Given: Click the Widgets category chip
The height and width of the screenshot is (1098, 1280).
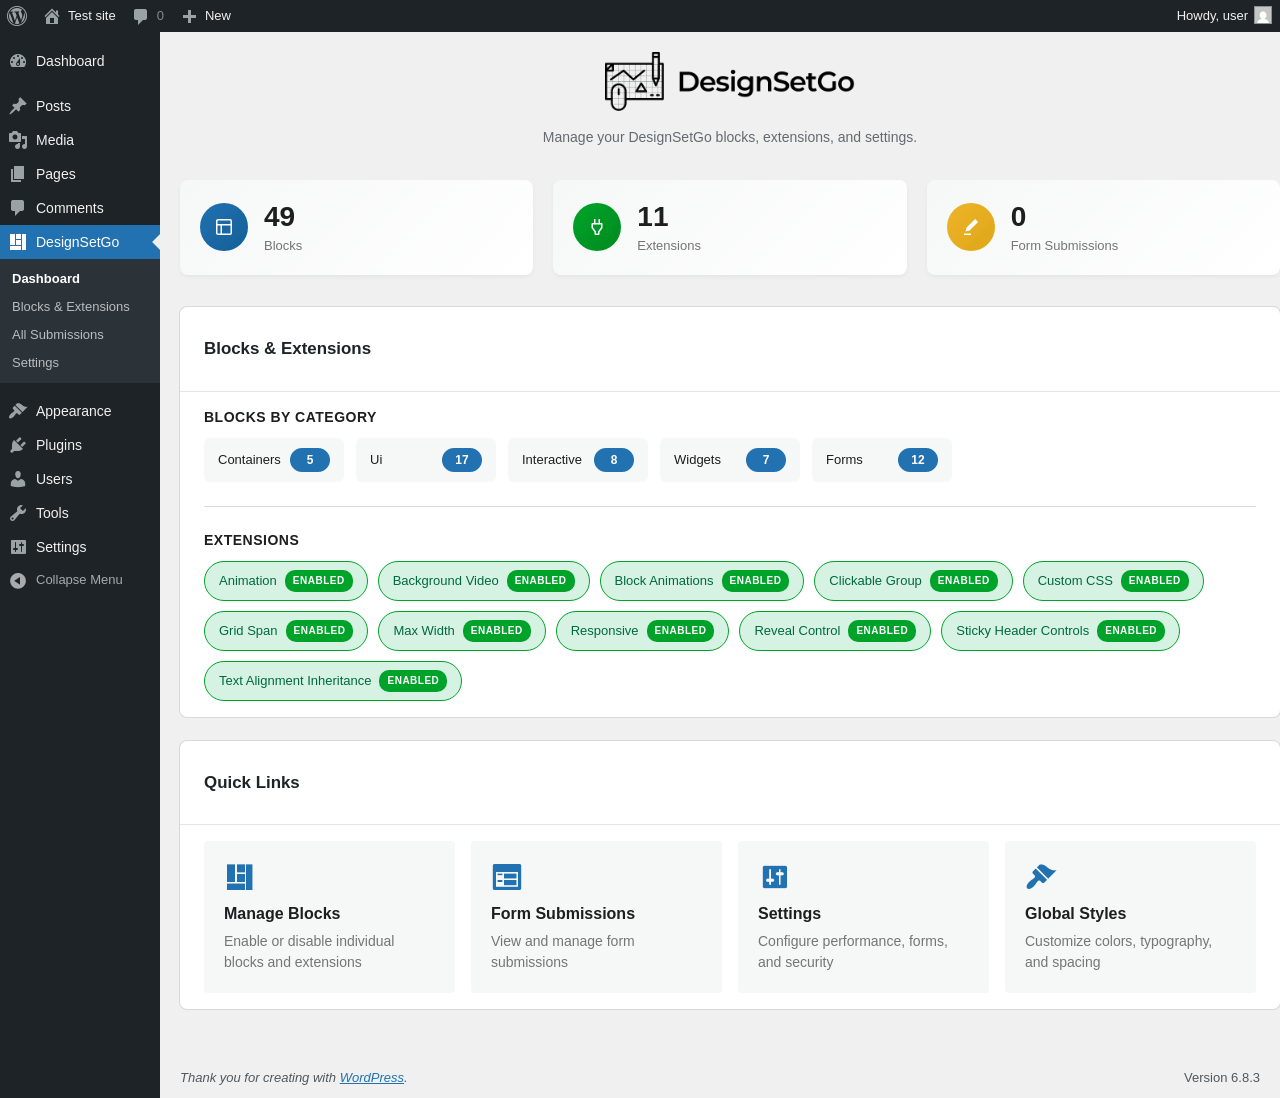Looking at the screenshot, I should (x=730, y=460).
